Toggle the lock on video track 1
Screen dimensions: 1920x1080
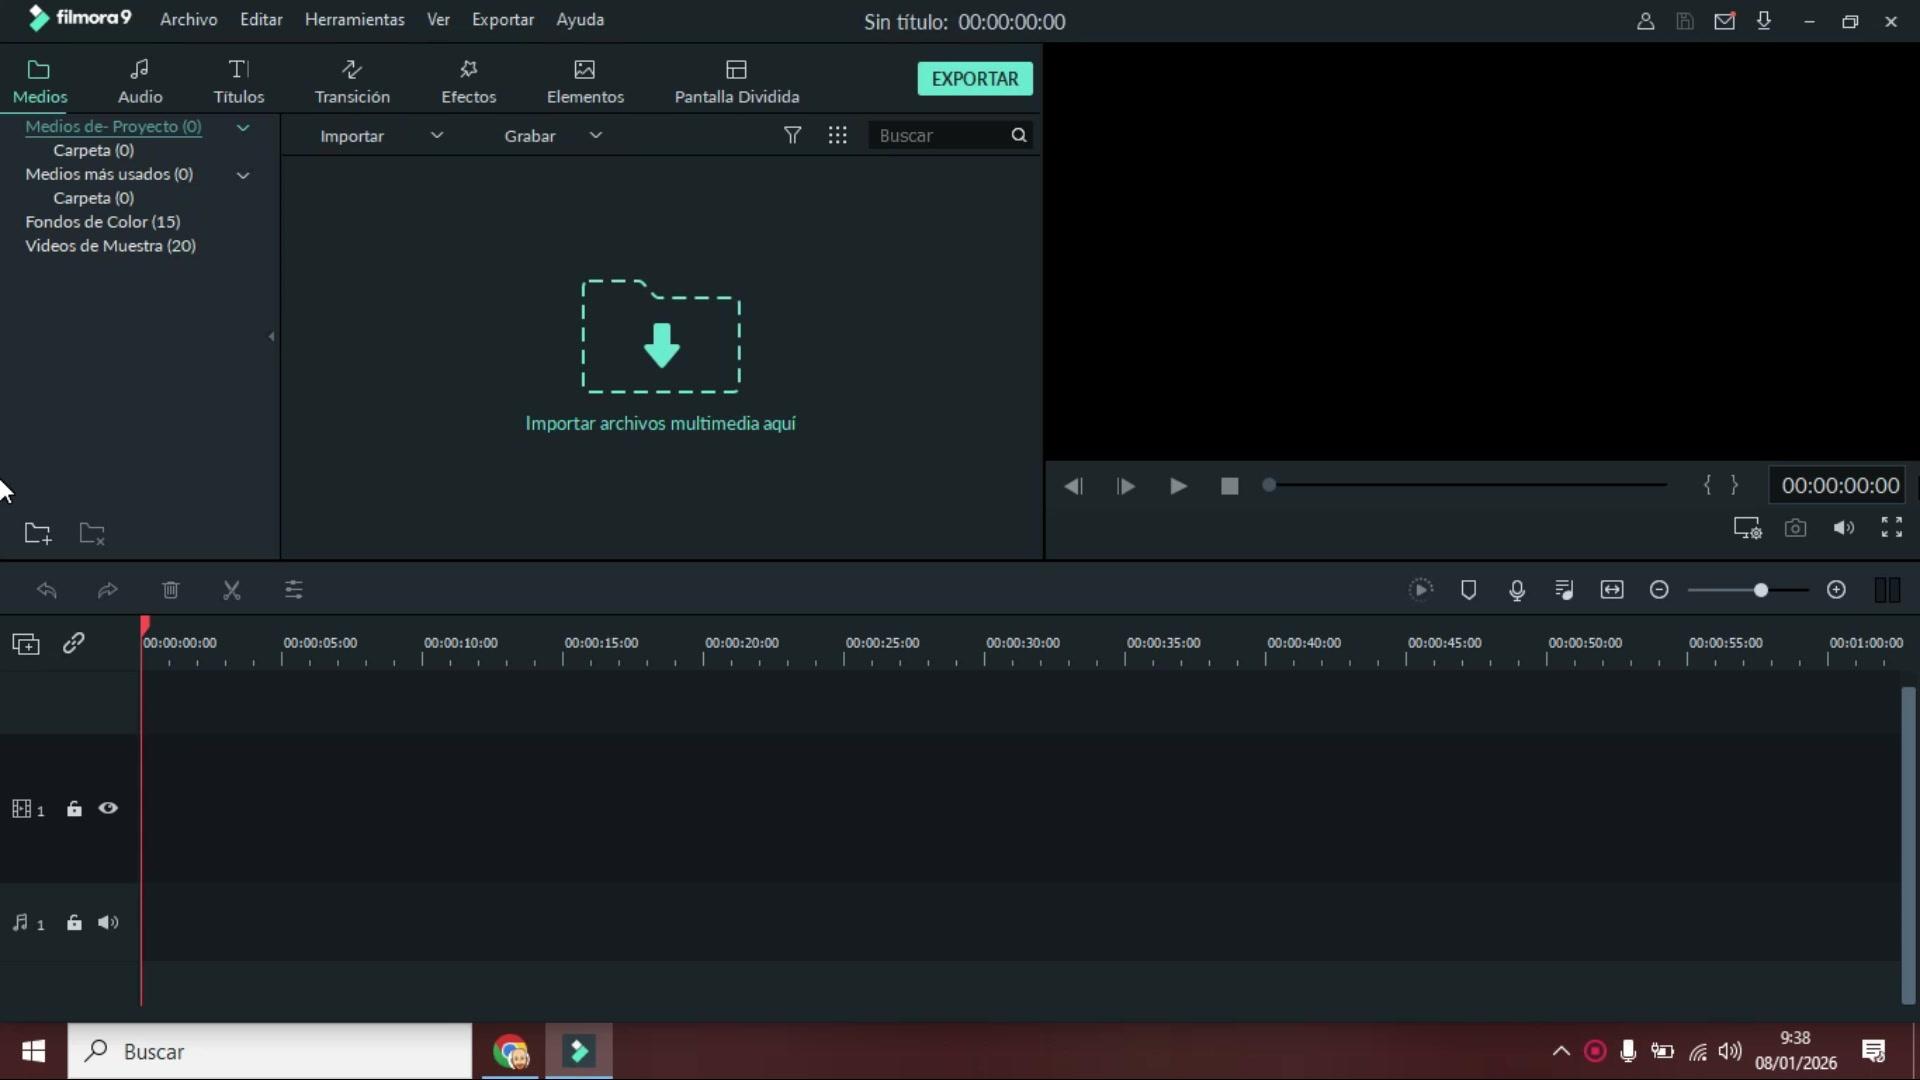click(74, 808)
